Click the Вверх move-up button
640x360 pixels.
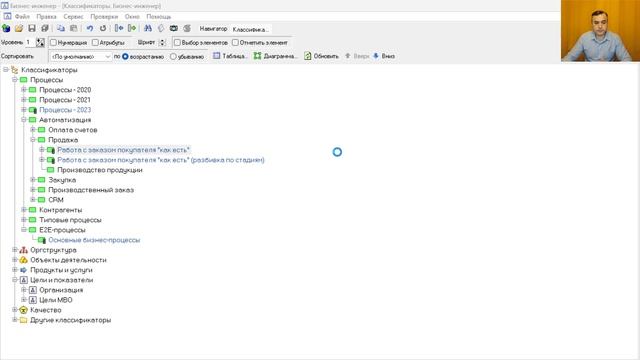click(x=357, y=56)
